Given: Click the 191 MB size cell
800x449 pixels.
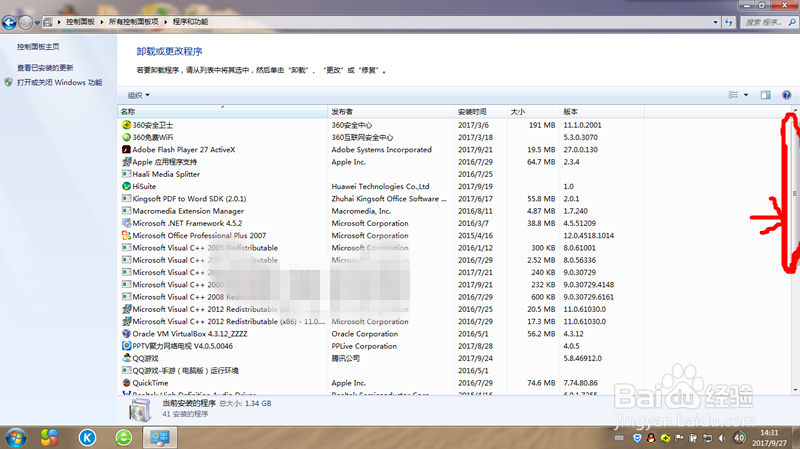Looking at the screenshot, I should click(x=542, y=125).
